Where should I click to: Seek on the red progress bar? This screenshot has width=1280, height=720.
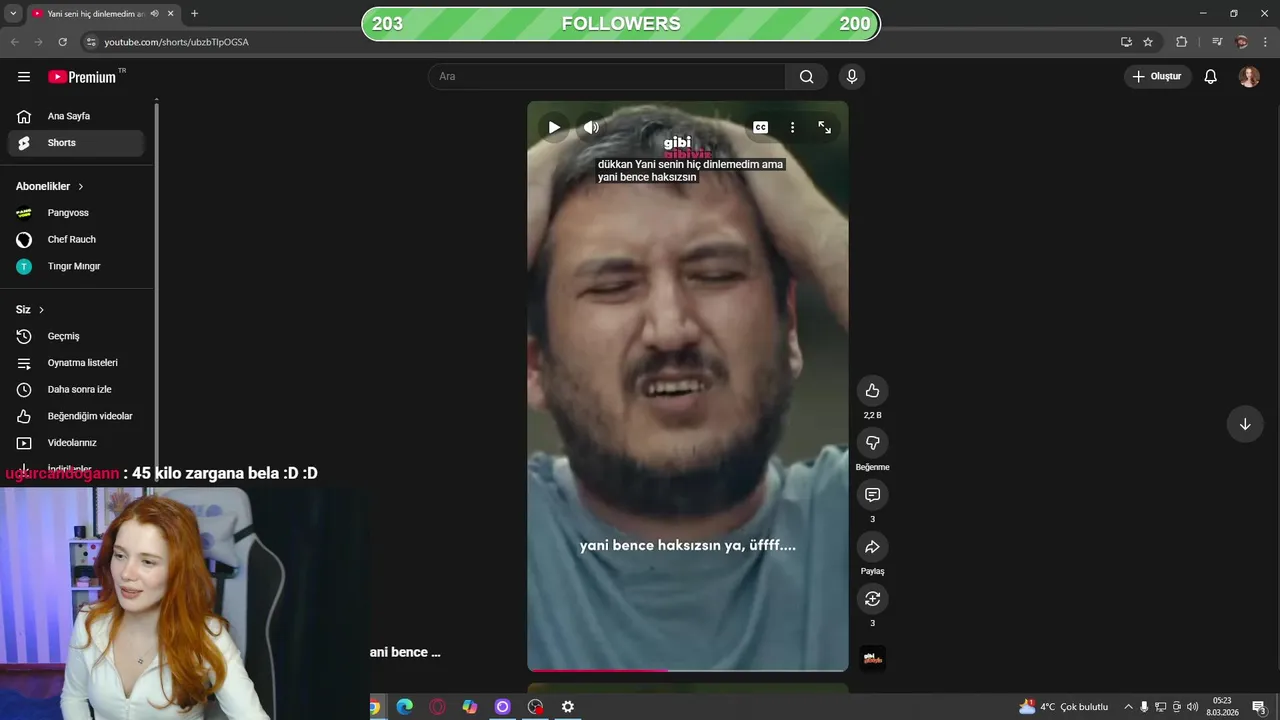pyautogui.click(x=688, y=669)
